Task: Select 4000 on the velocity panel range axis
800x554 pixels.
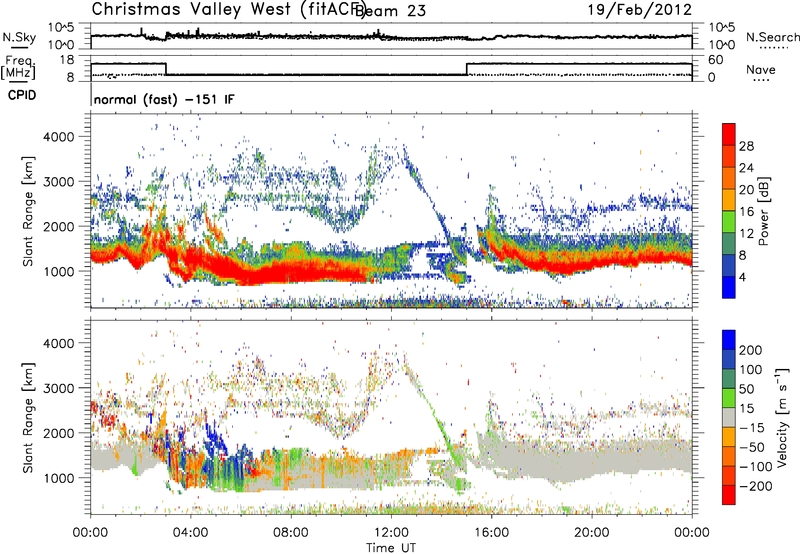Action: coord(58,343)
